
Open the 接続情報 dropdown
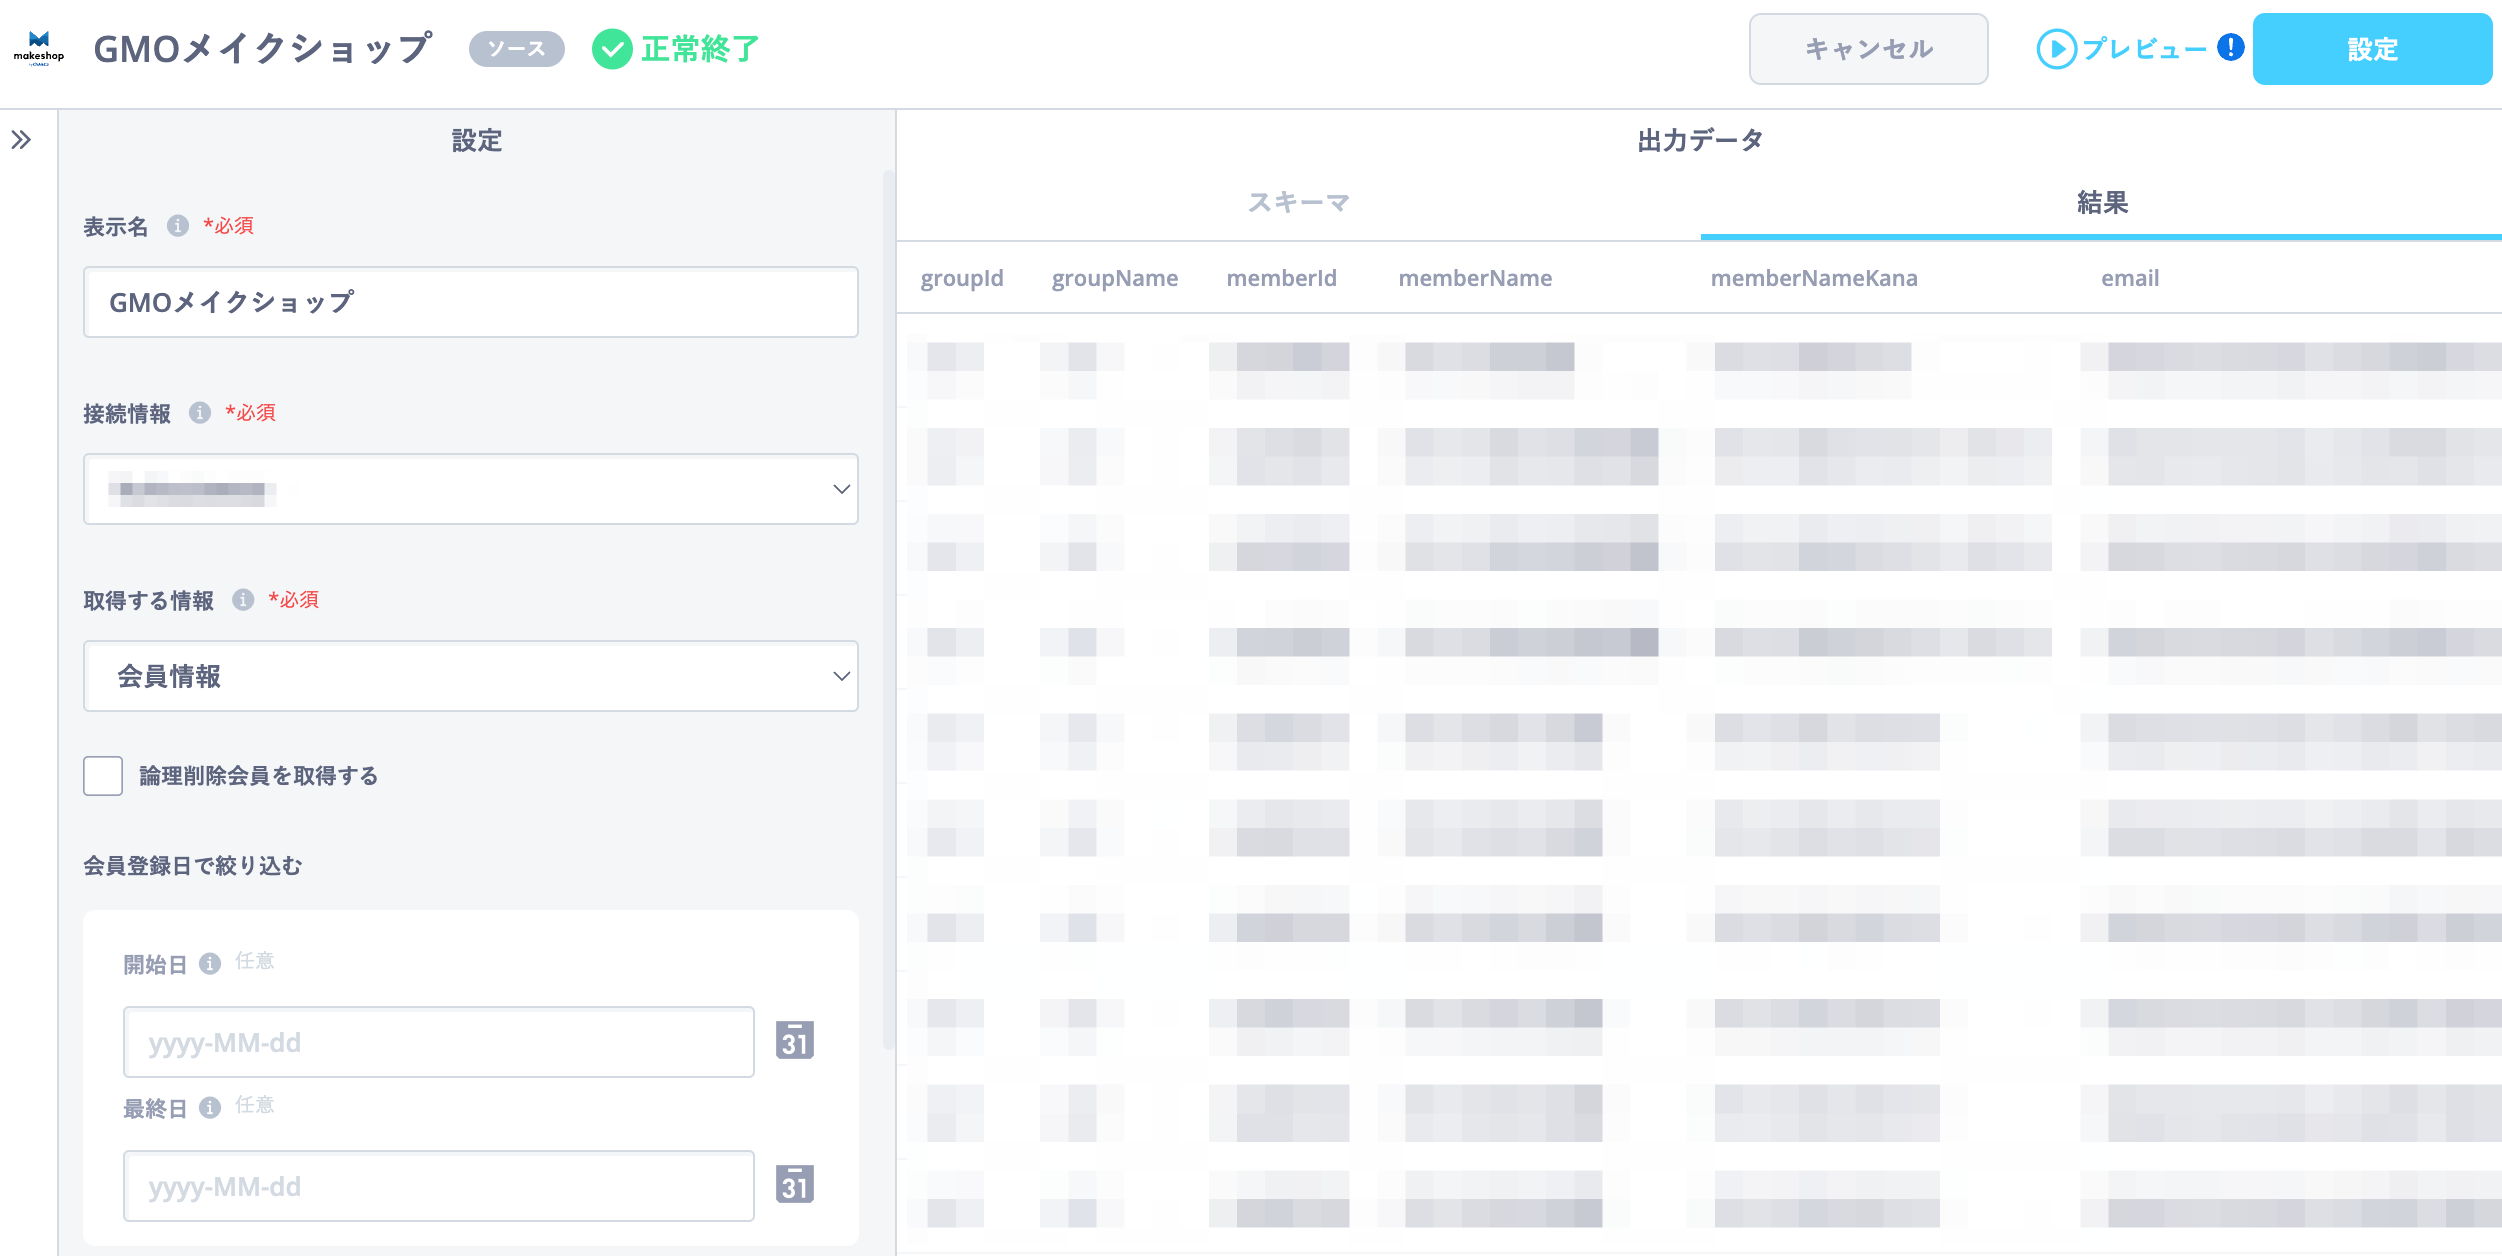(471, 489)
